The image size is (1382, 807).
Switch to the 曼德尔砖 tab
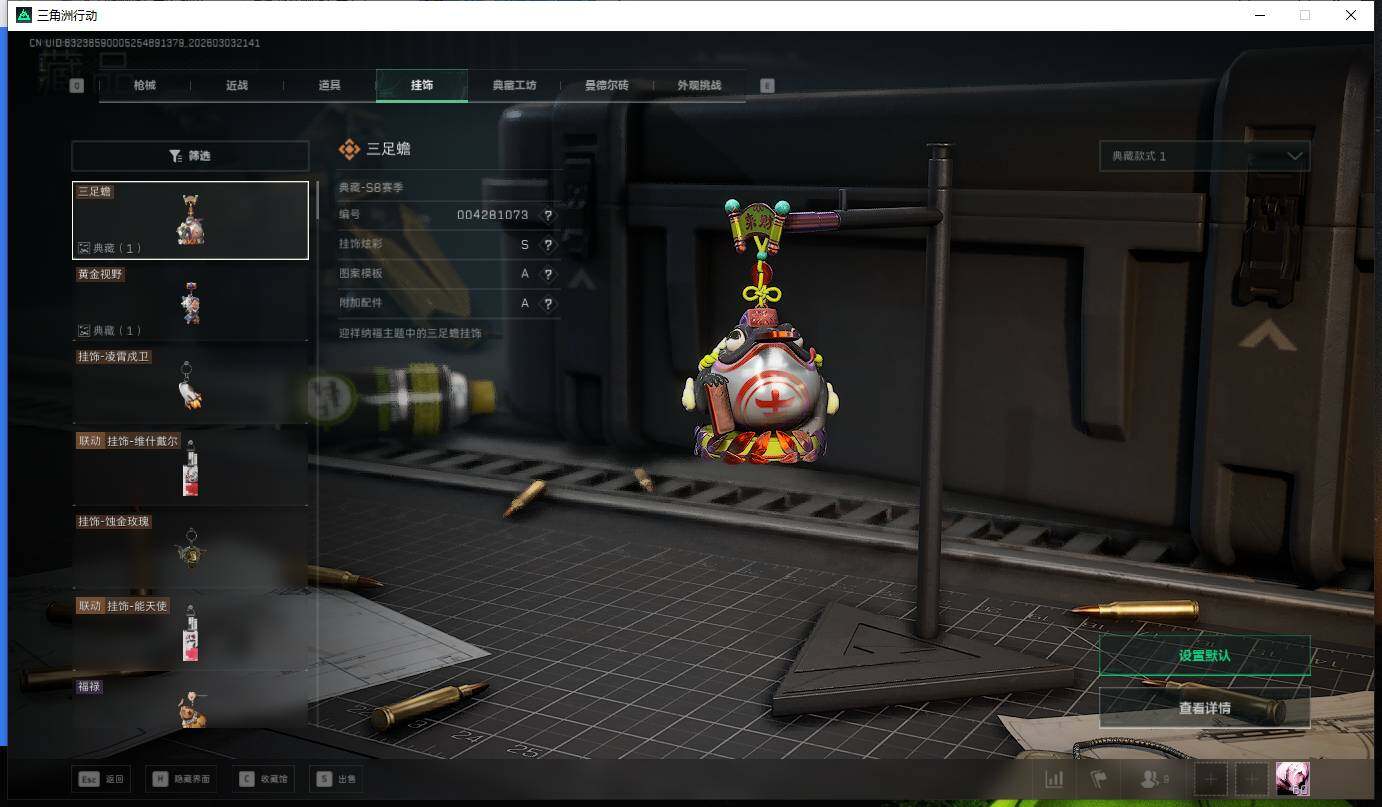[607, 86]
